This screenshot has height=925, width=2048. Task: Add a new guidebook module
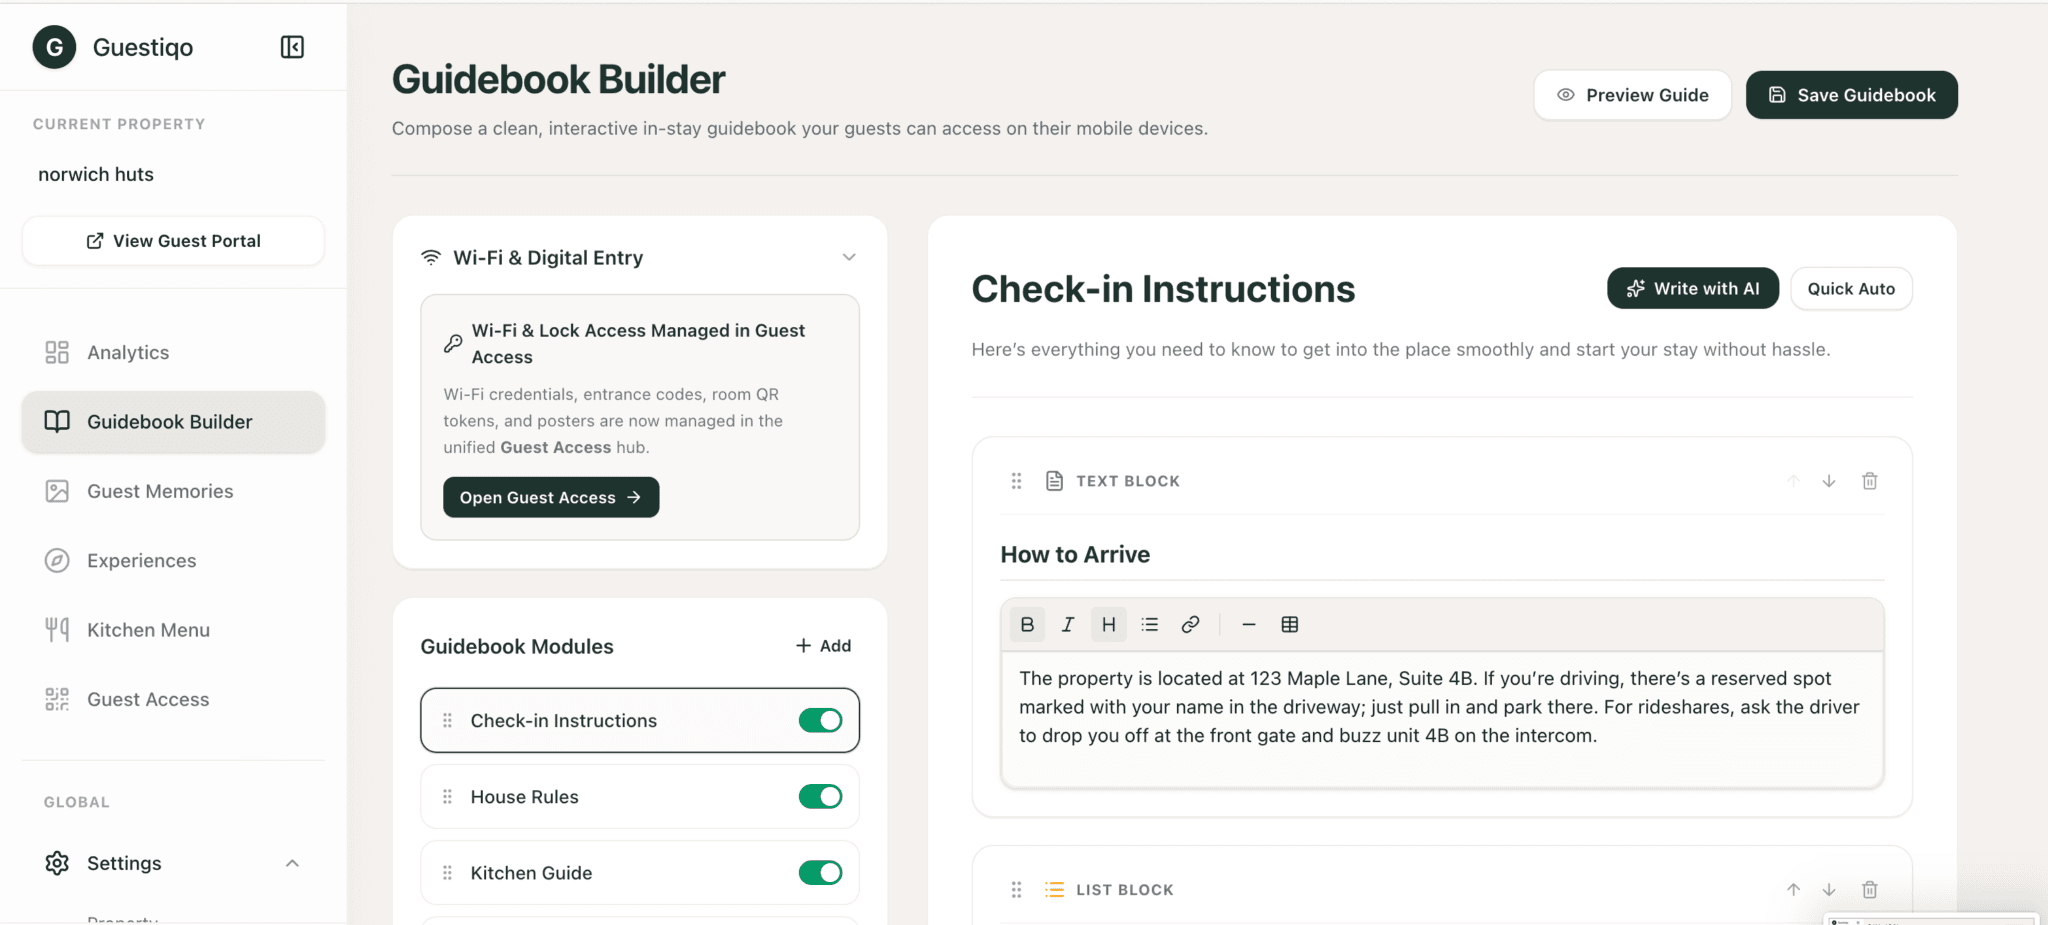pos(824,646)
